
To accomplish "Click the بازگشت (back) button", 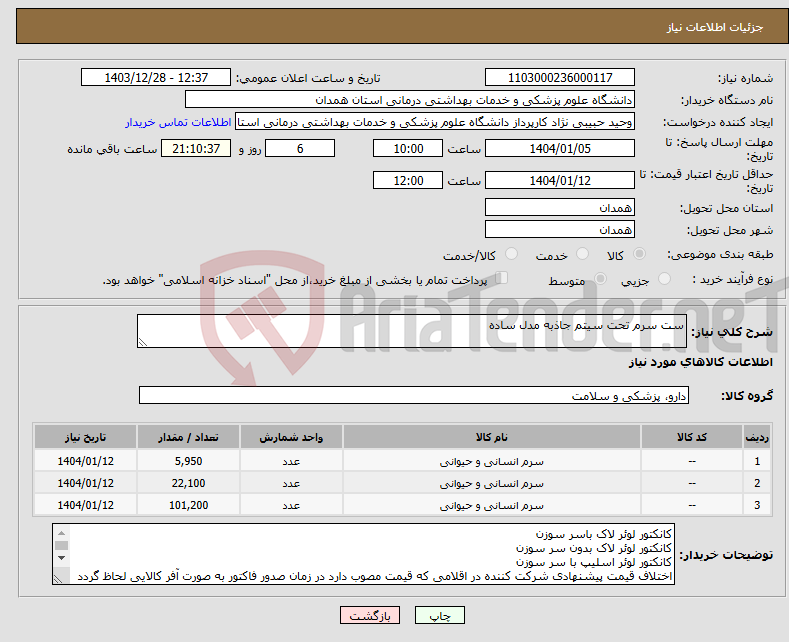I will [x=370, y=615].
